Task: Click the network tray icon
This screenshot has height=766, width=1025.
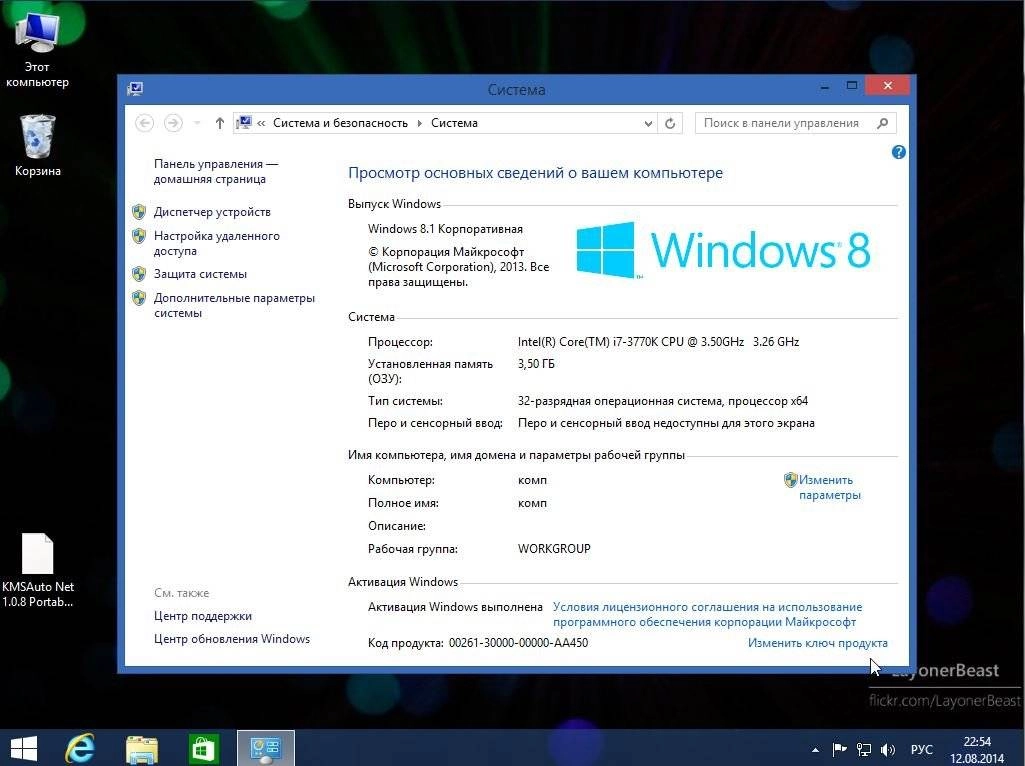Action: pyautogui.click(x=864, y=750)
